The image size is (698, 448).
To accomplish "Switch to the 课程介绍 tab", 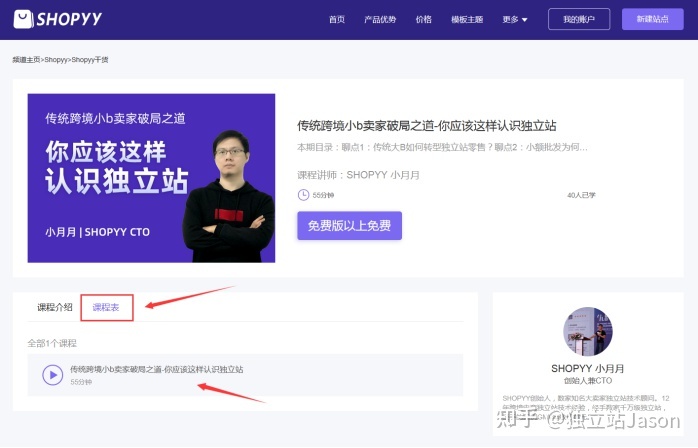I will [x=54, y=307].
